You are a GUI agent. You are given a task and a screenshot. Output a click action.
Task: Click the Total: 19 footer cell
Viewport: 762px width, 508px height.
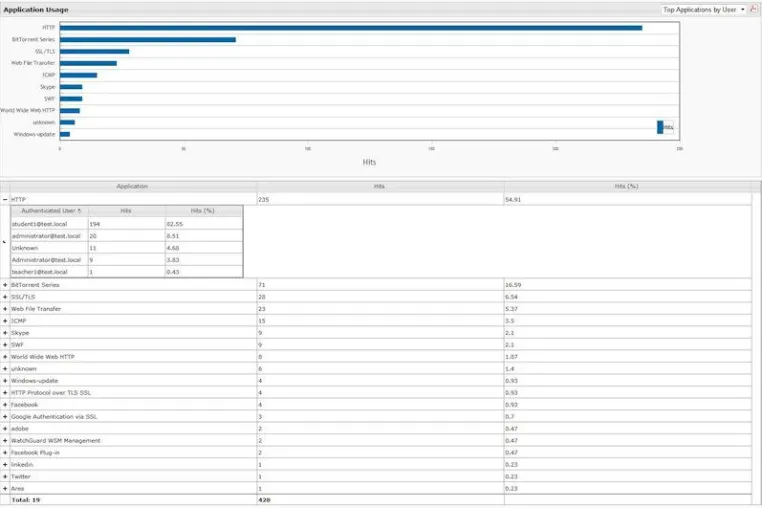click(x=133, y=500)
